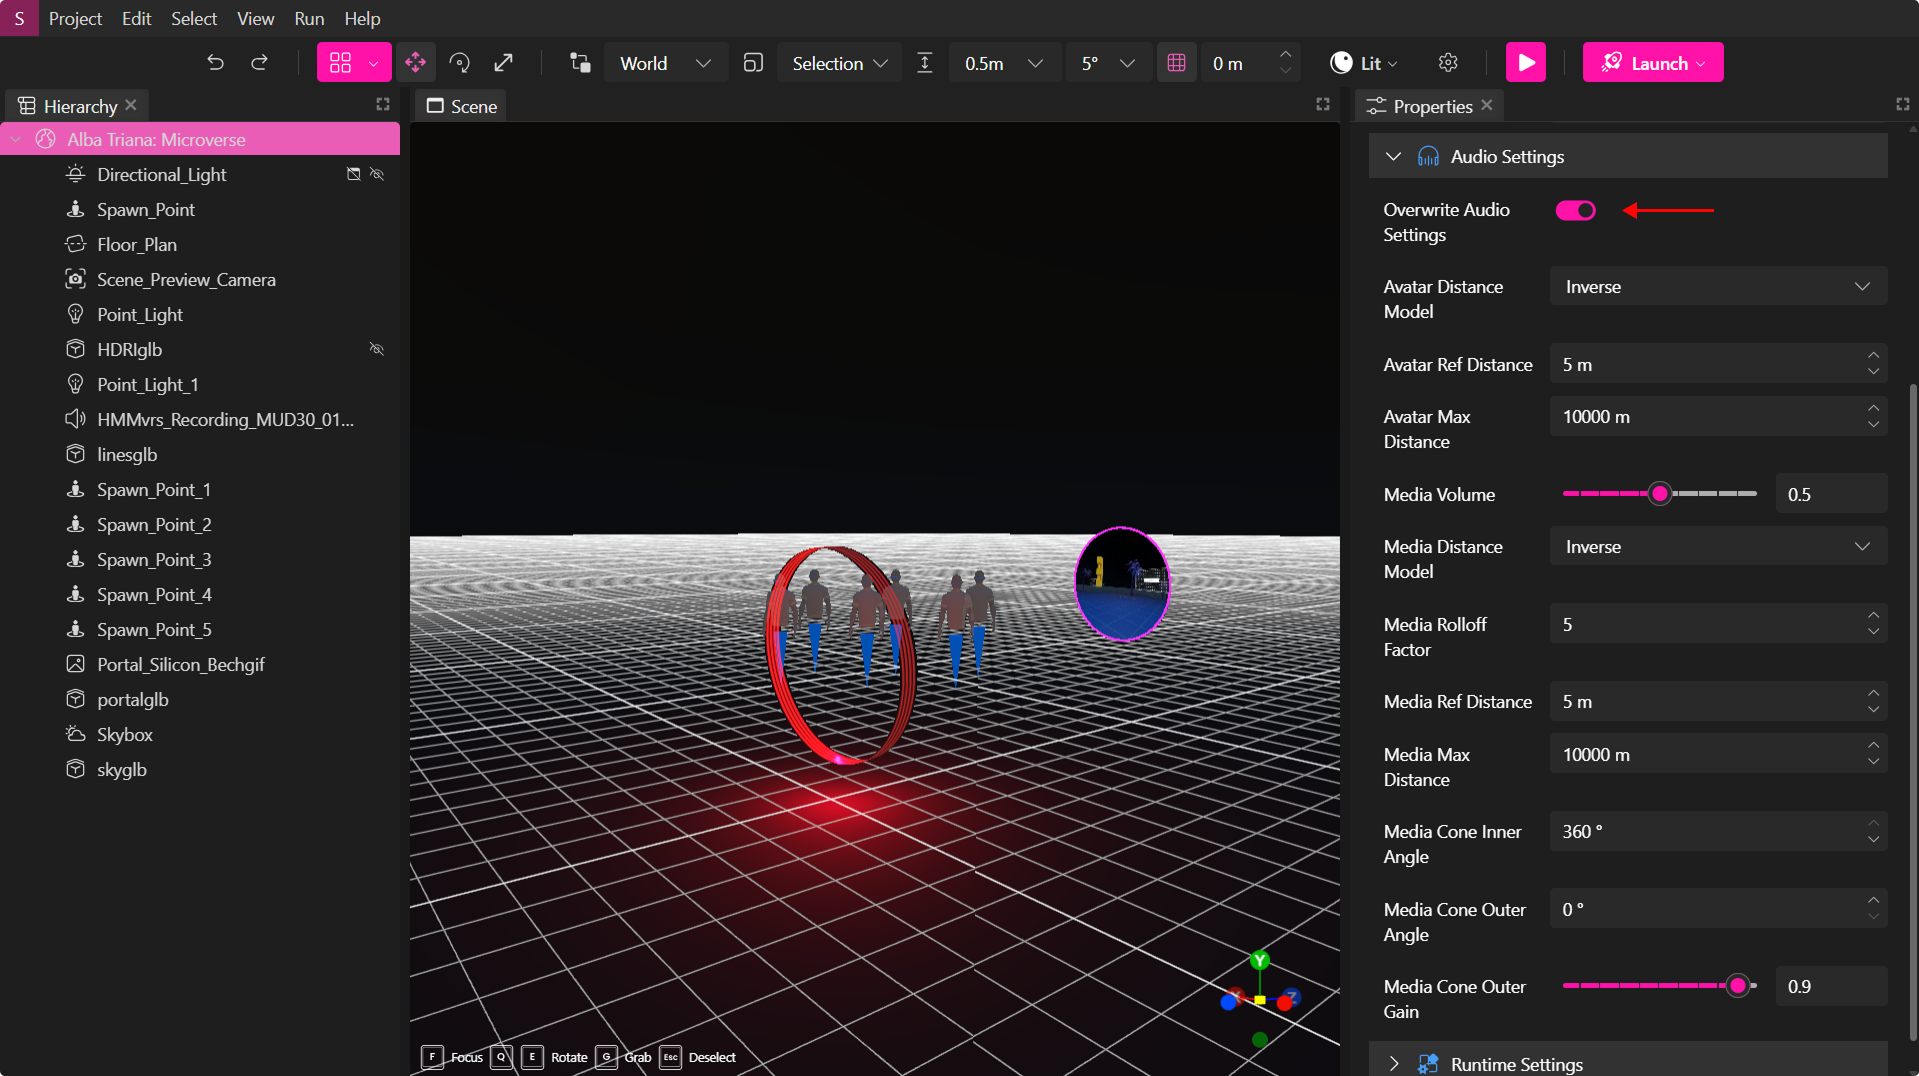Adjust the Media Volume slider

point(1660,493)
